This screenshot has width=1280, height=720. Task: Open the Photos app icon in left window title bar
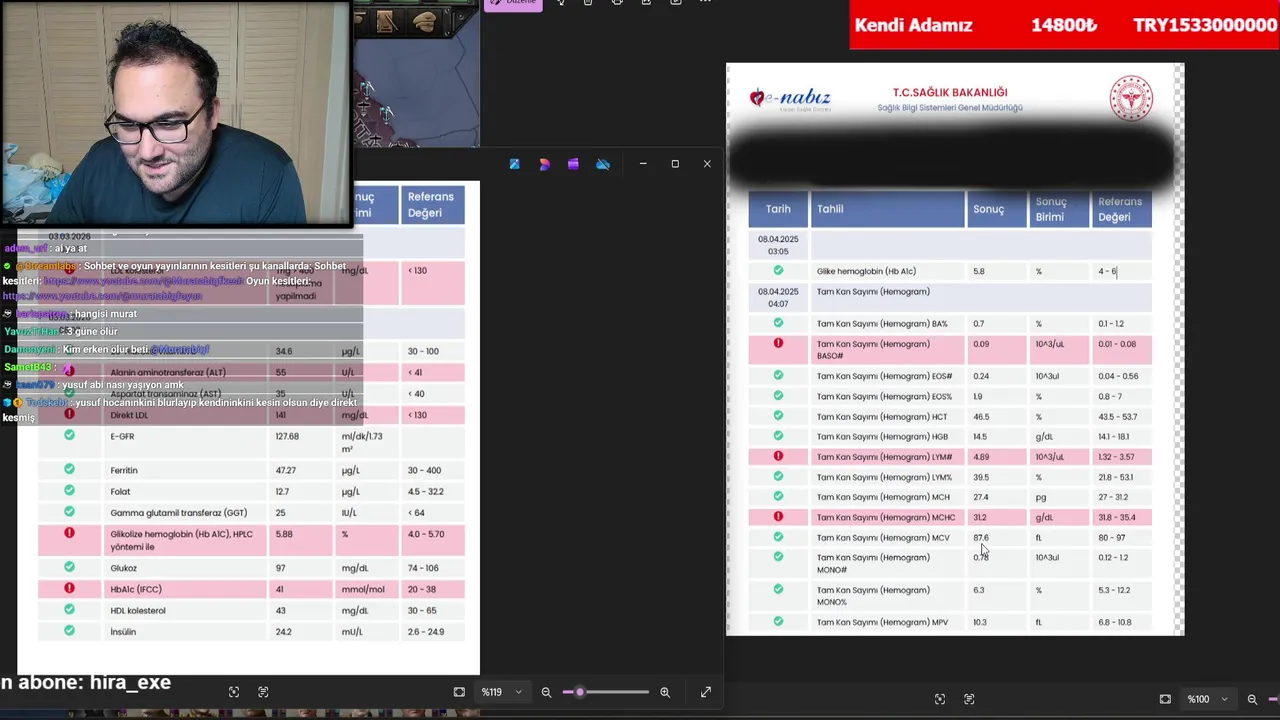point(514,164)
